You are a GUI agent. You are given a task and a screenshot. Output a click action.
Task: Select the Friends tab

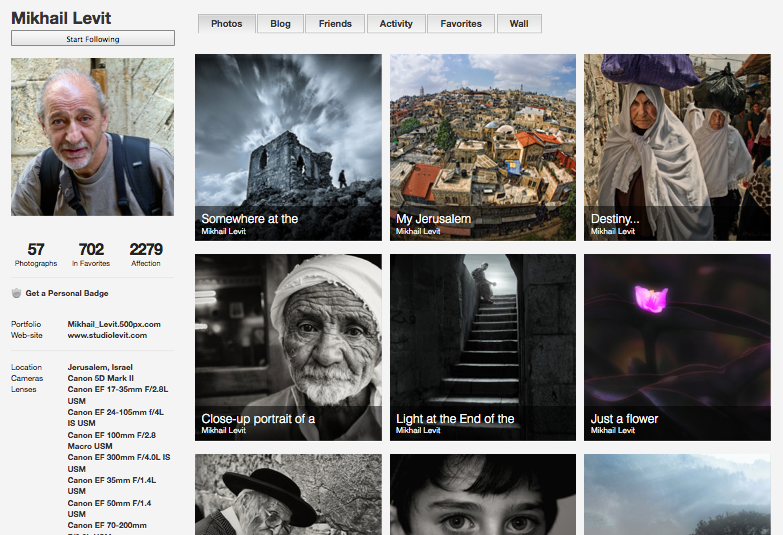[x=335, y=24]
